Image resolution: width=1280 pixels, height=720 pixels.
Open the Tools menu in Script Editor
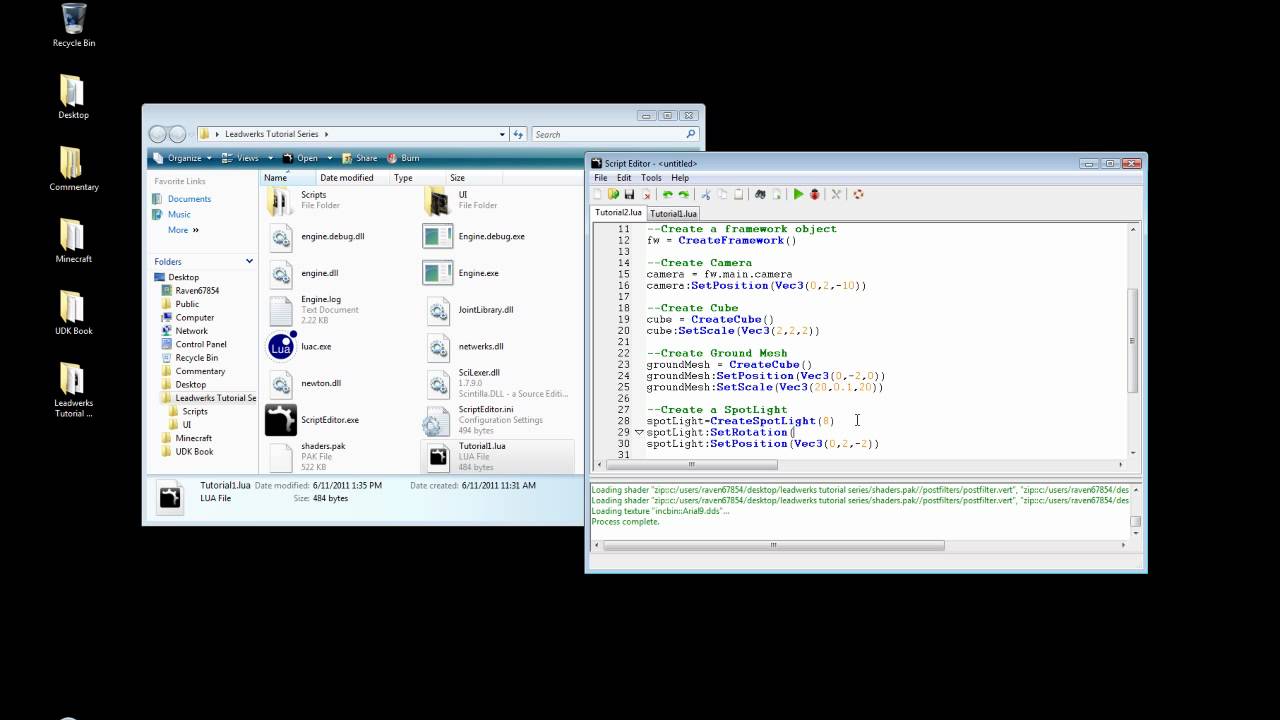tap(651, 178)
